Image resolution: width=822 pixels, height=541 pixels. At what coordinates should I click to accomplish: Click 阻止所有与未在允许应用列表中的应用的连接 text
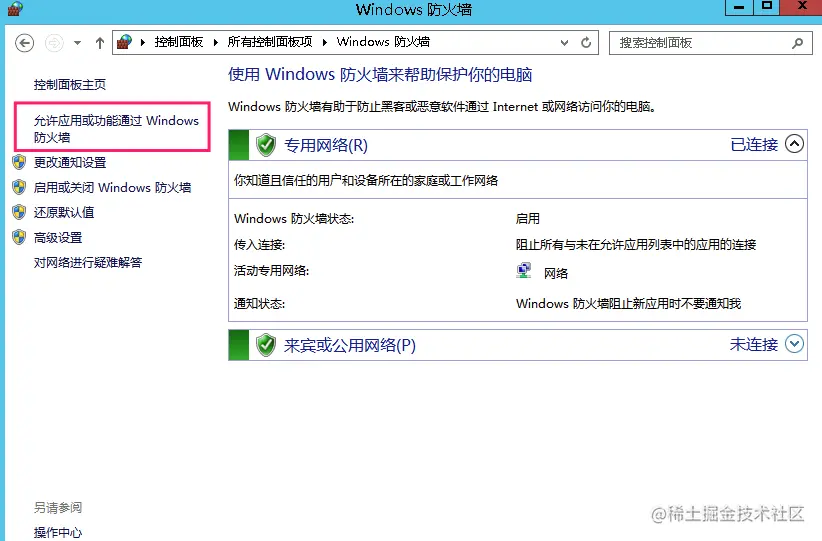click(x=636, y=244)
